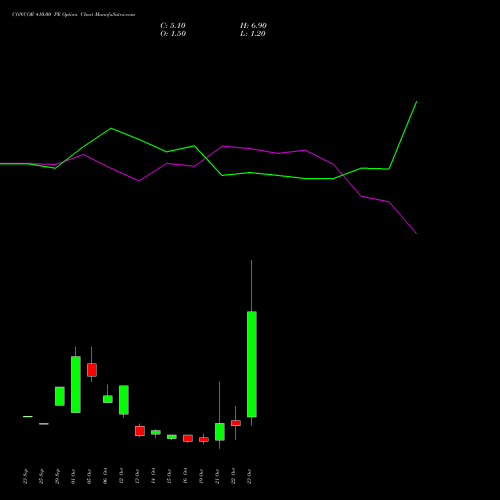This screenshot has height=500, width=500.
Task: Select the red candle above 16 Oct
Action: coord(188,438)
